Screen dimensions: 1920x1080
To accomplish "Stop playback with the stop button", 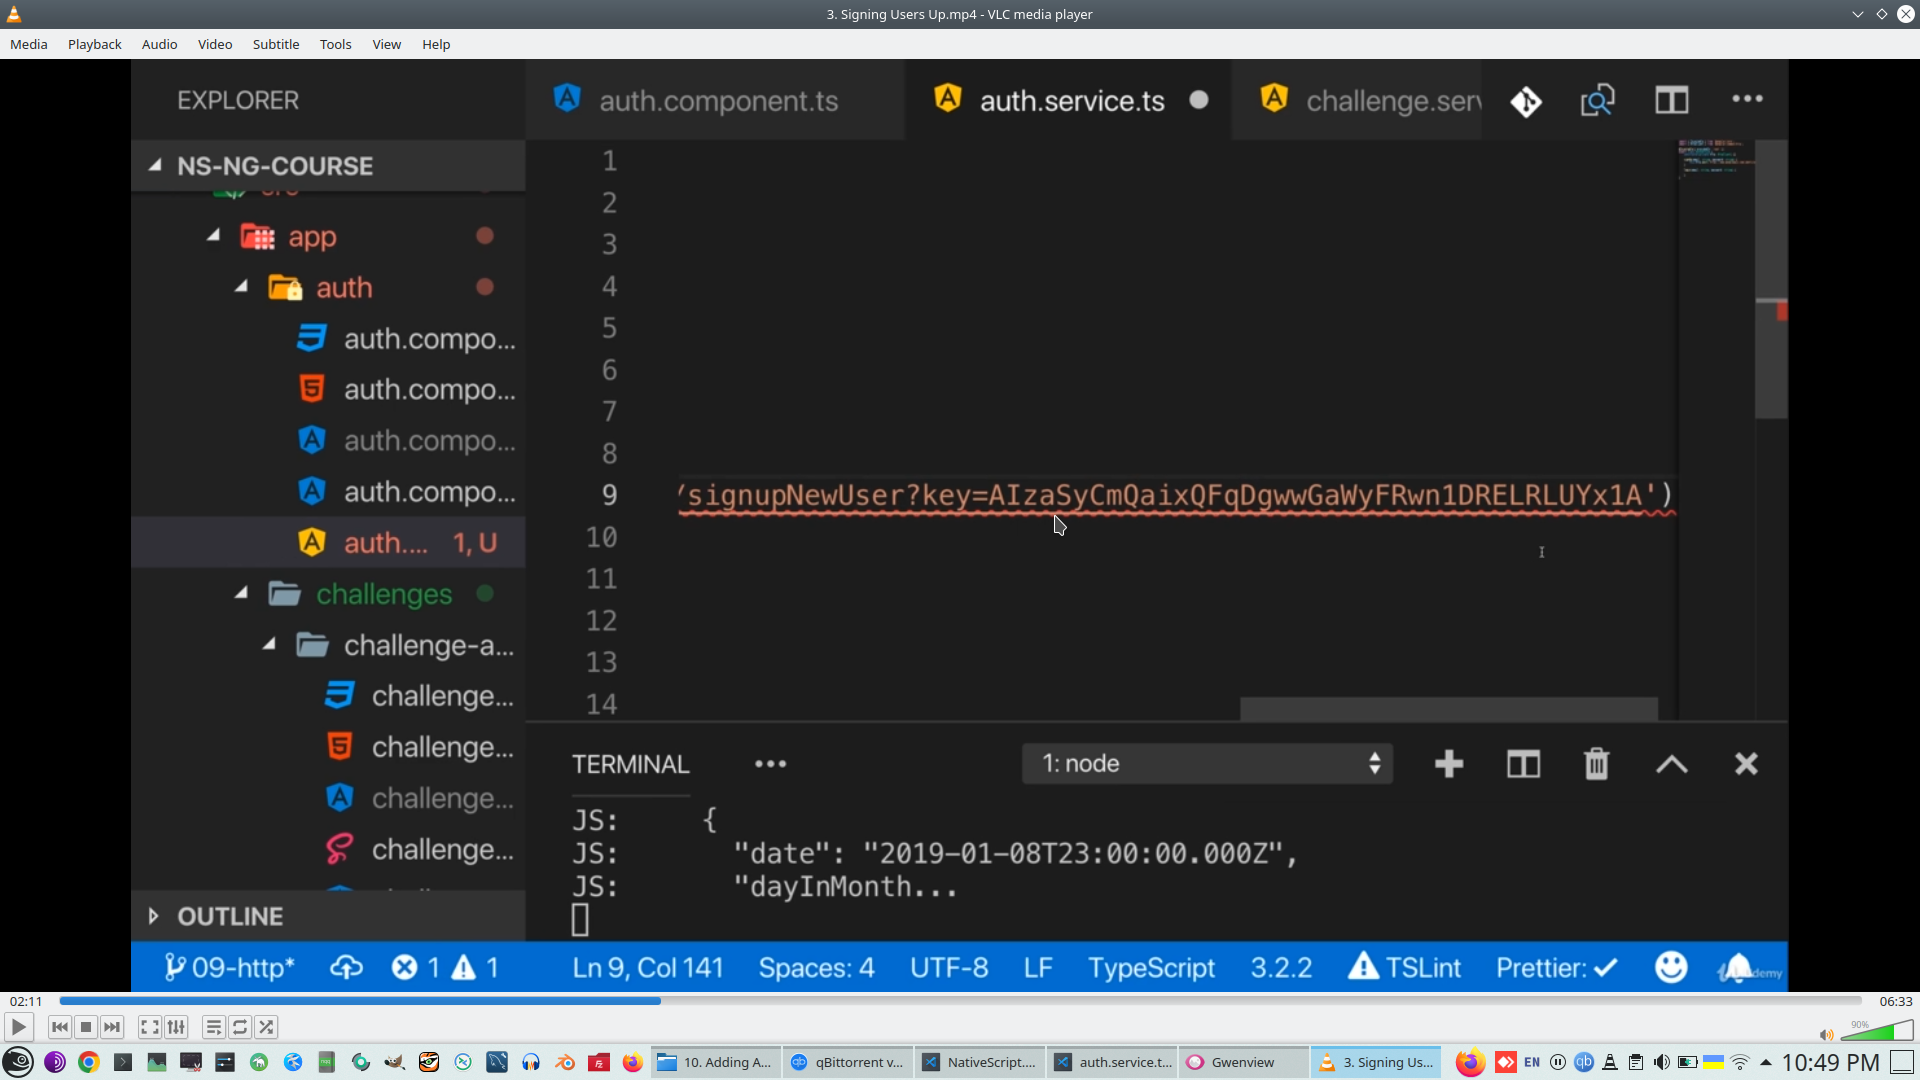I will coord(86,1027).
